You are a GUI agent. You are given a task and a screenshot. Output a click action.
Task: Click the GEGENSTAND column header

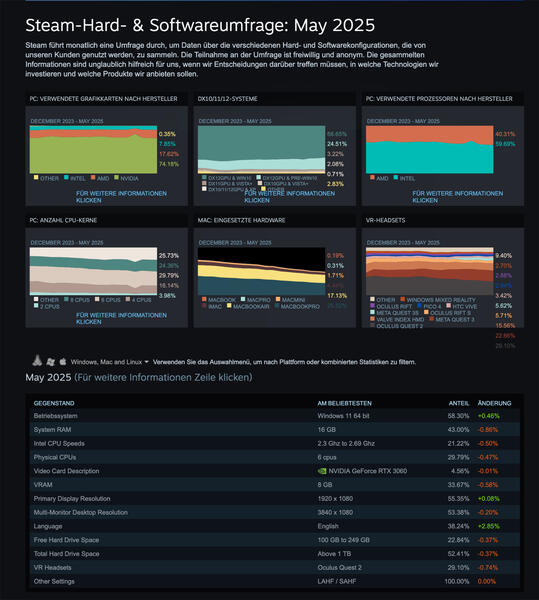click(54, 403)
